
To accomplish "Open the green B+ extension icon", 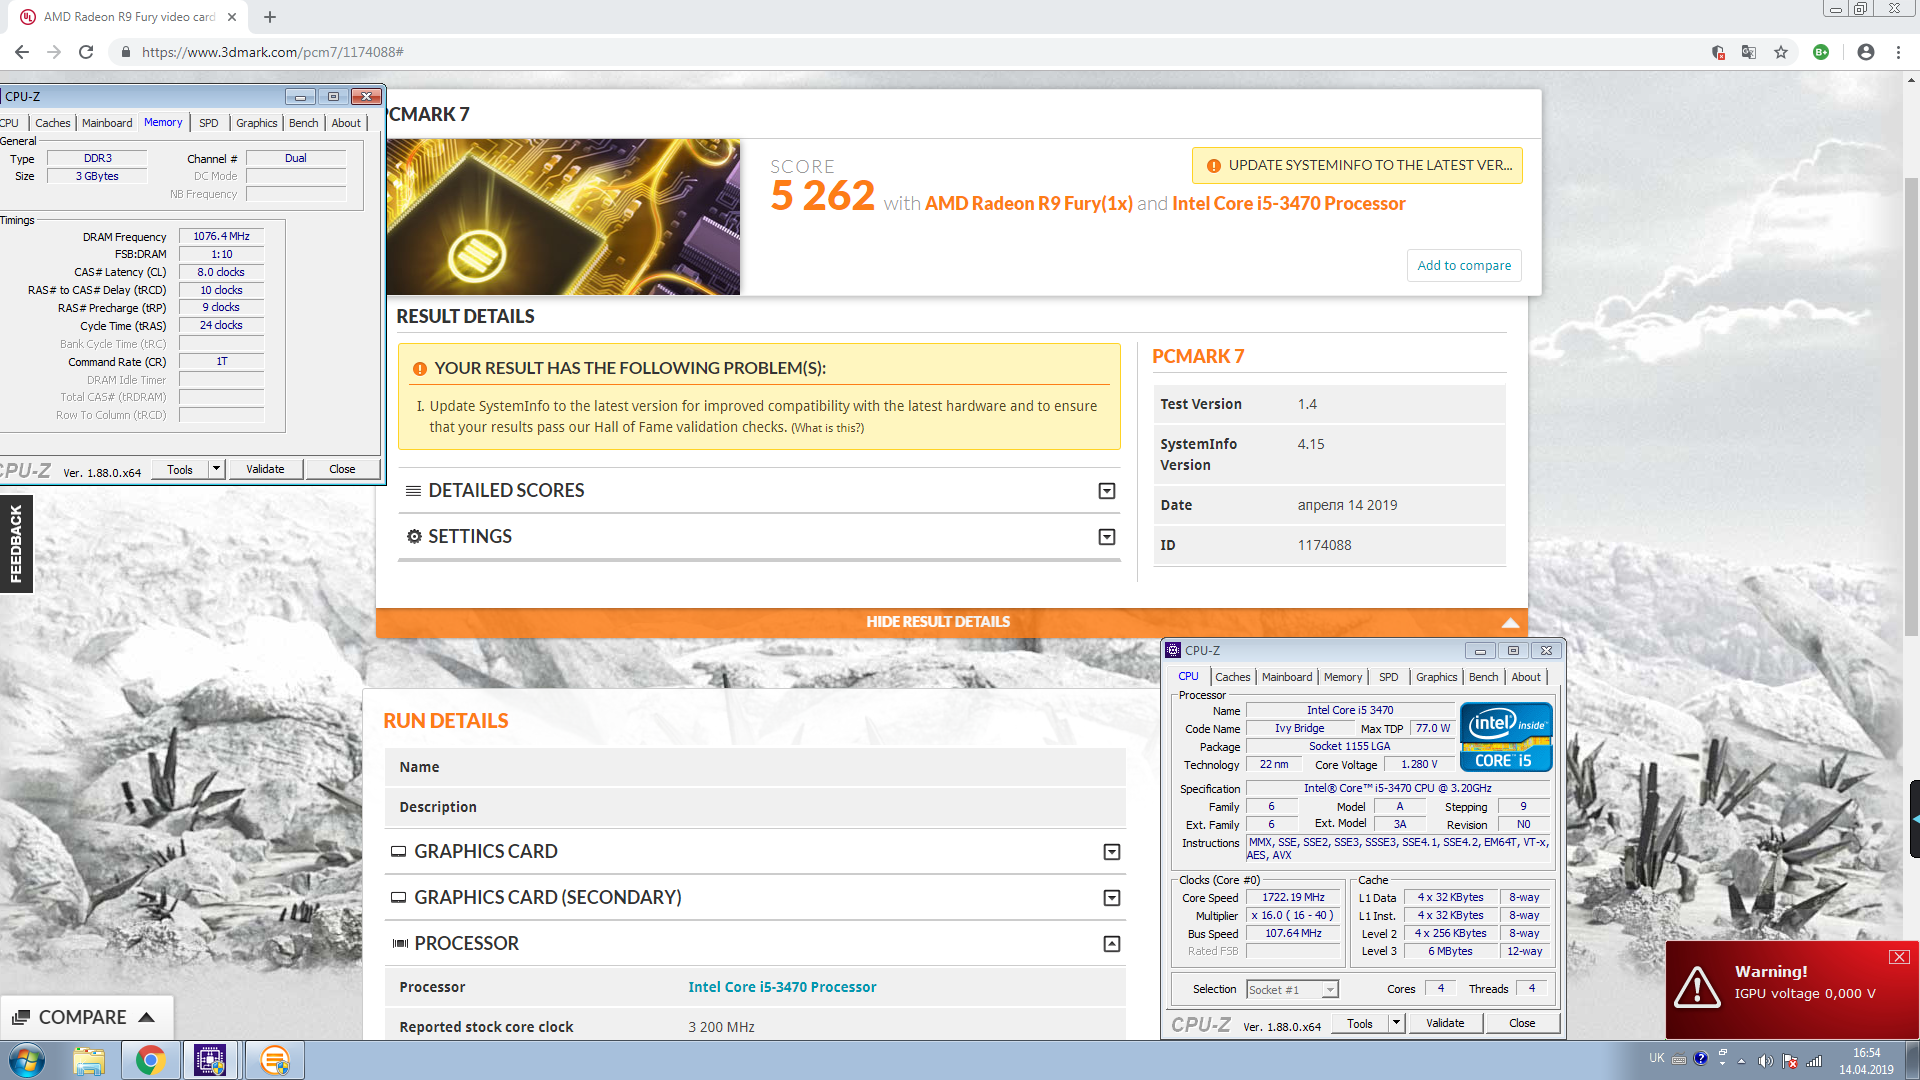I will [x=1821, y=52].
